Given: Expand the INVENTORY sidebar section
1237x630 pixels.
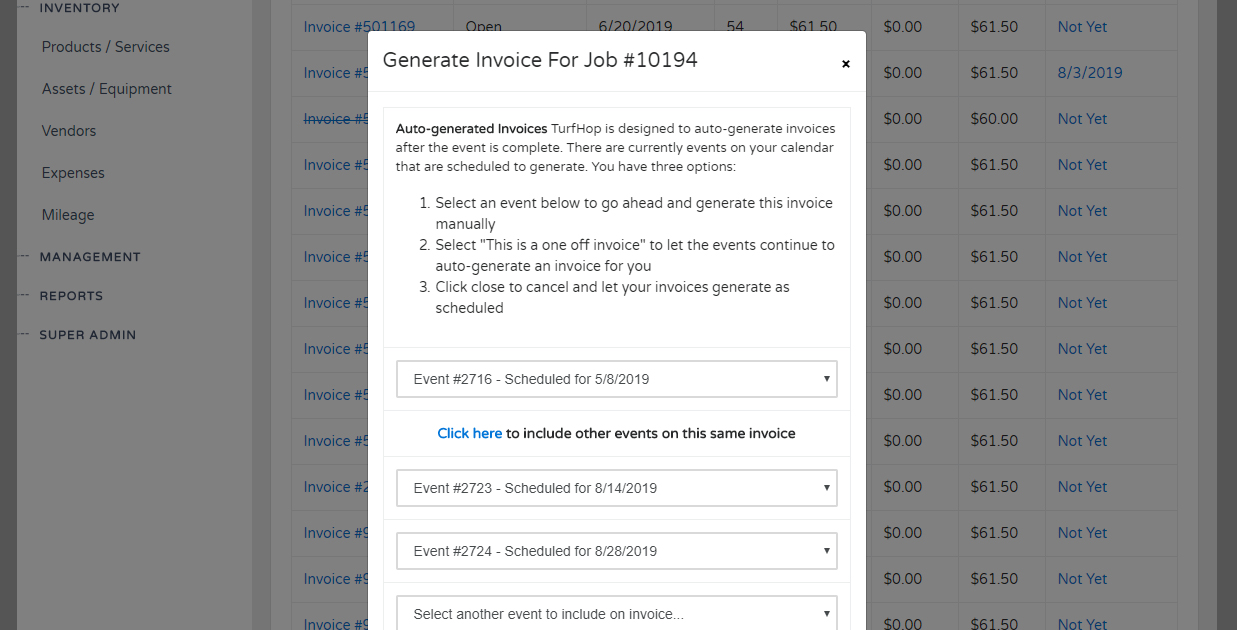Looking at the screenshot, I should pyautogui.click(x=80, y=8).
